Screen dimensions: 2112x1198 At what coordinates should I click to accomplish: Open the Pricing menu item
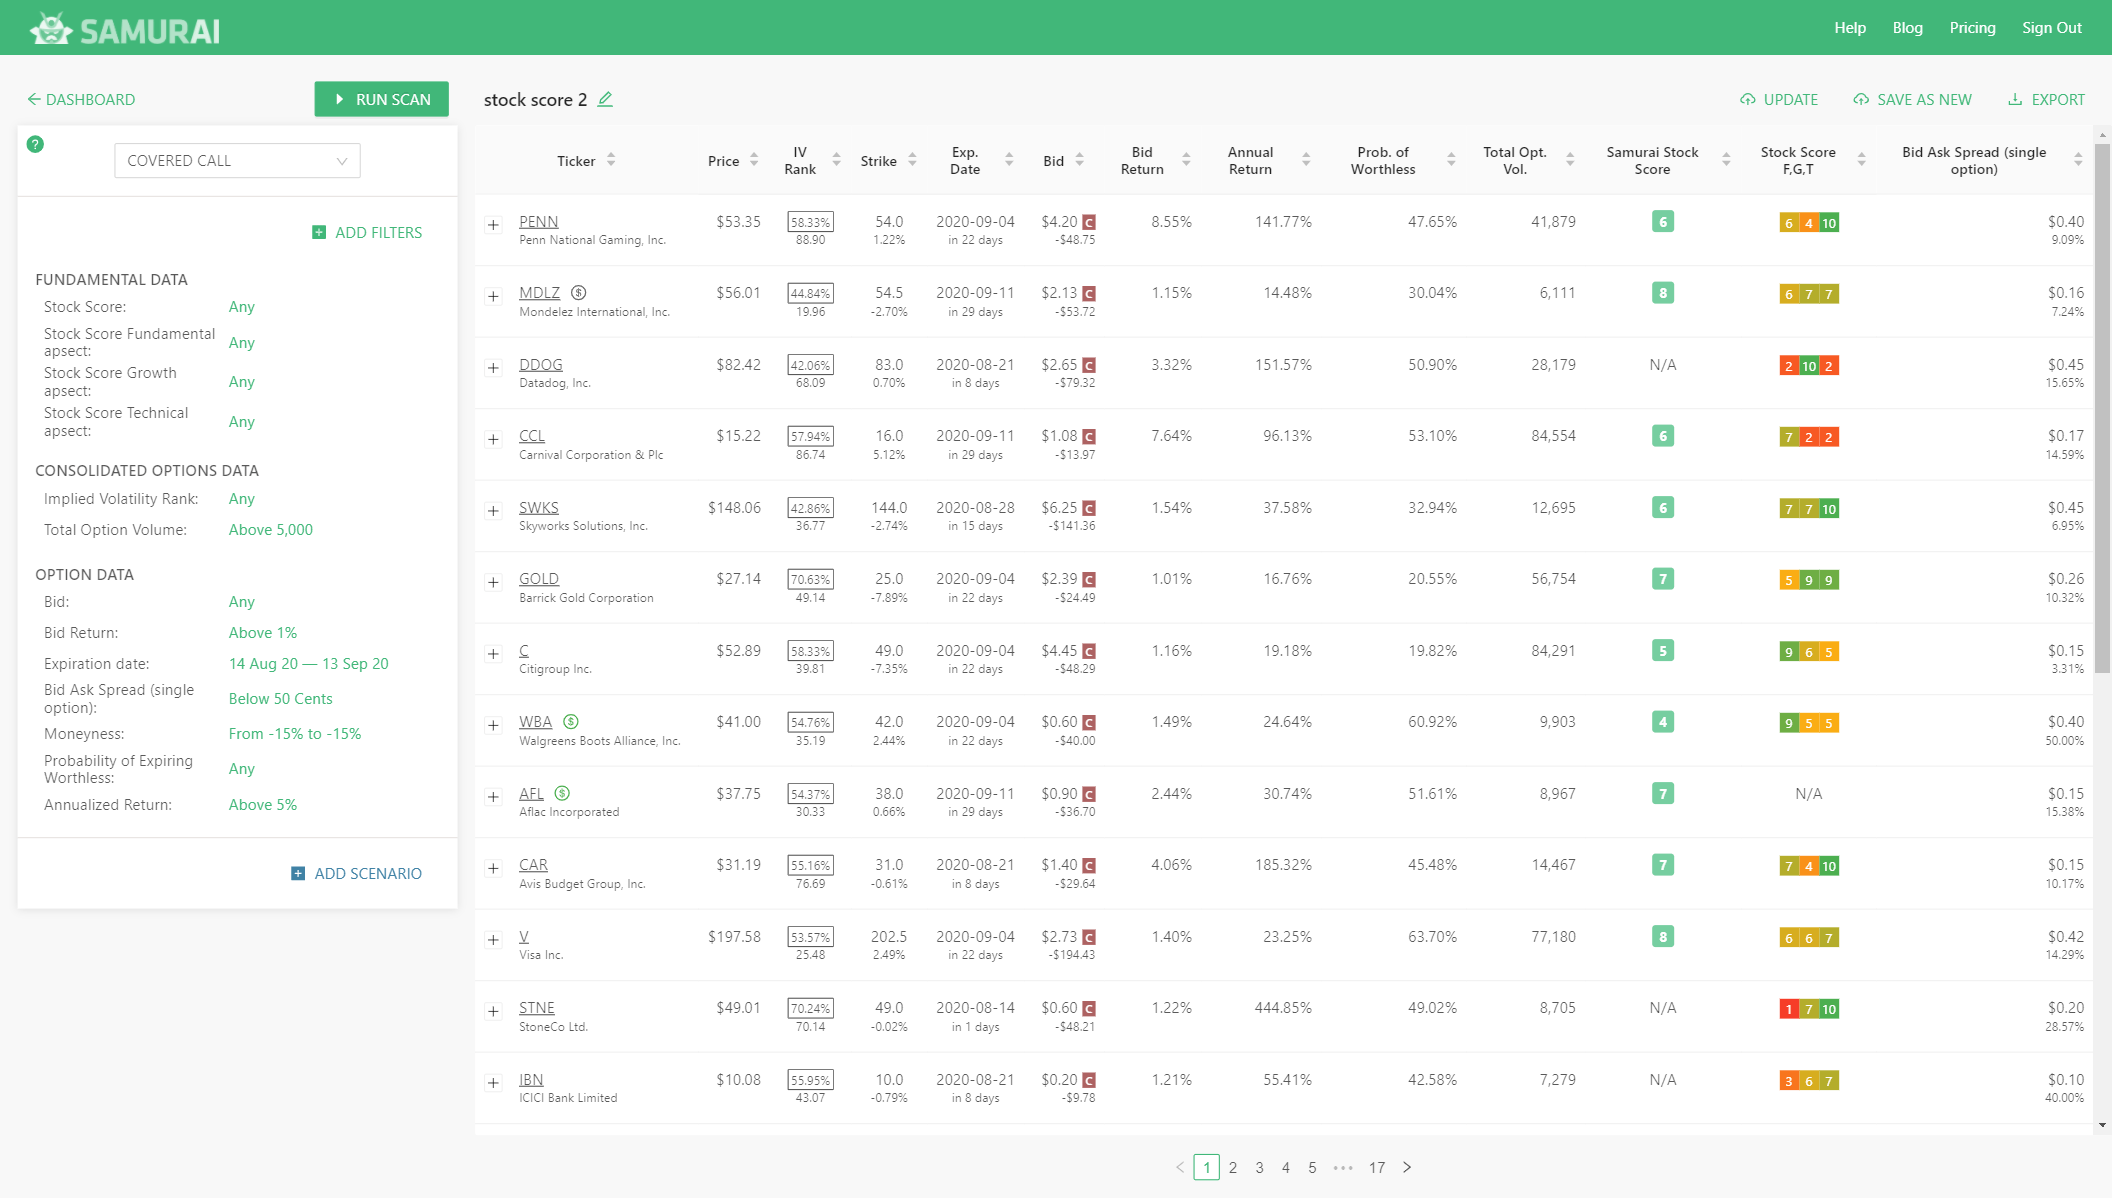(1971, 27)
